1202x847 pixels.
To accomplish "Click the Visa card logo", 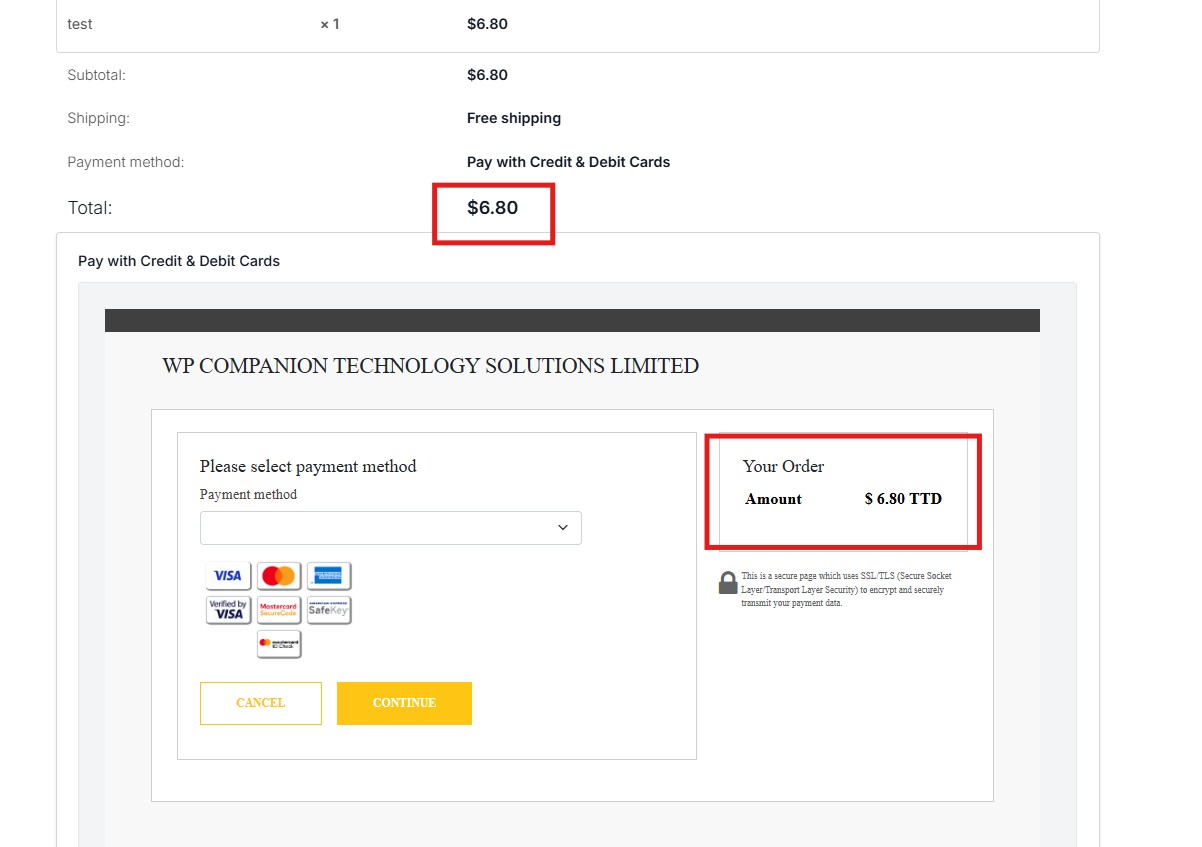I will click(228, 576).
